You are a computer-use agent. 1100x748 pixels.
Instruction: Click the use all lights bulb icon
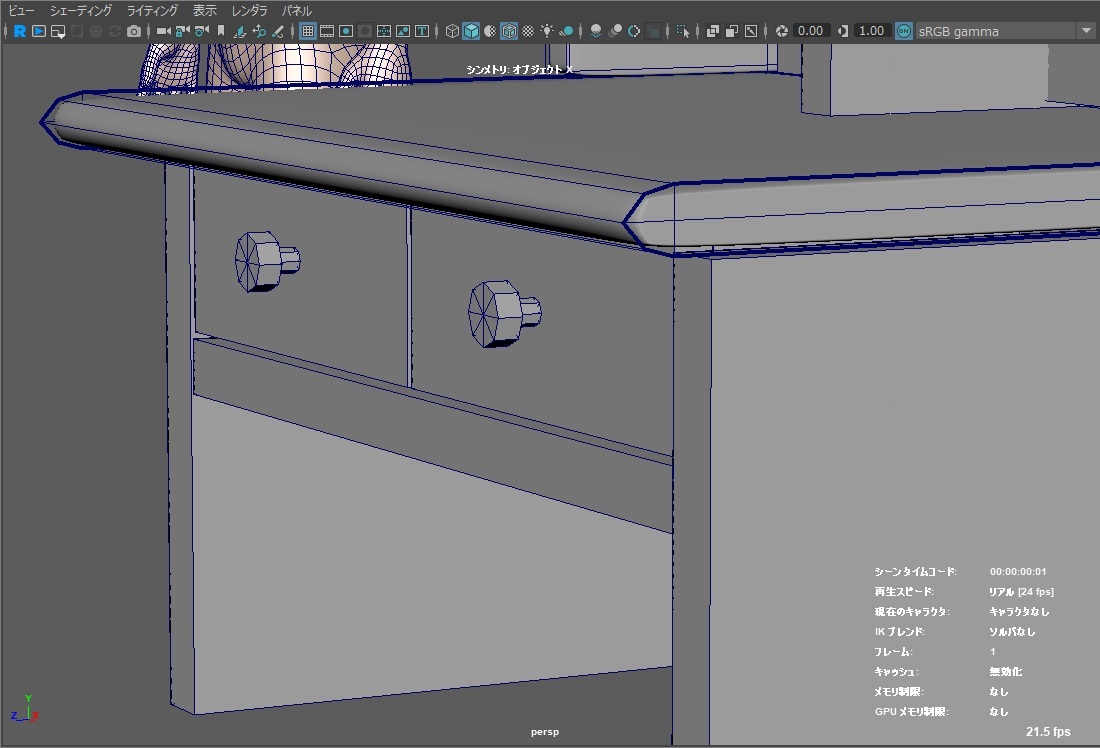(547, 31)
